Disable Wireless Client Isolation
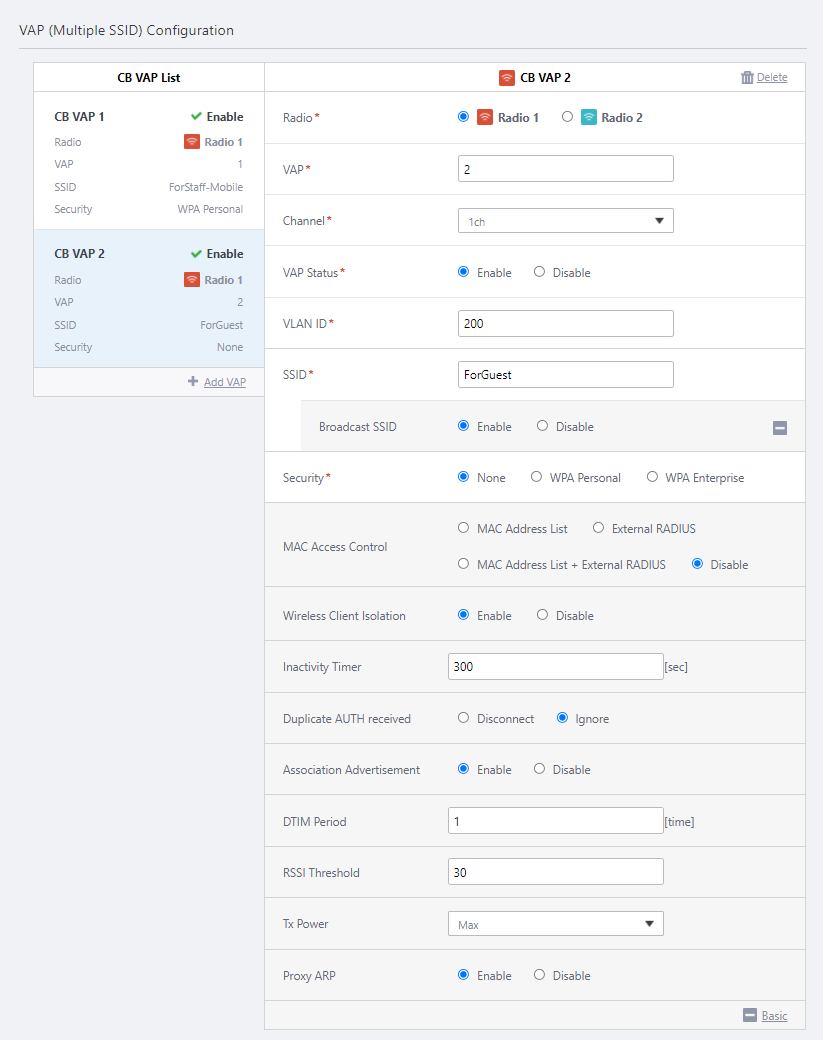Image resolution: width=823 pixels, height=1040 pixels. pos(542,615)
